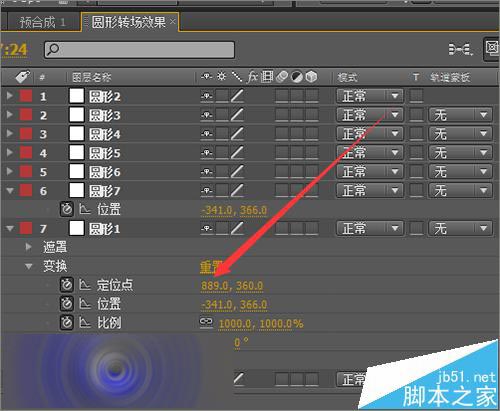500x411 pixels.
Task: Click the 模式 column header
Action: (x=347, y=77)
